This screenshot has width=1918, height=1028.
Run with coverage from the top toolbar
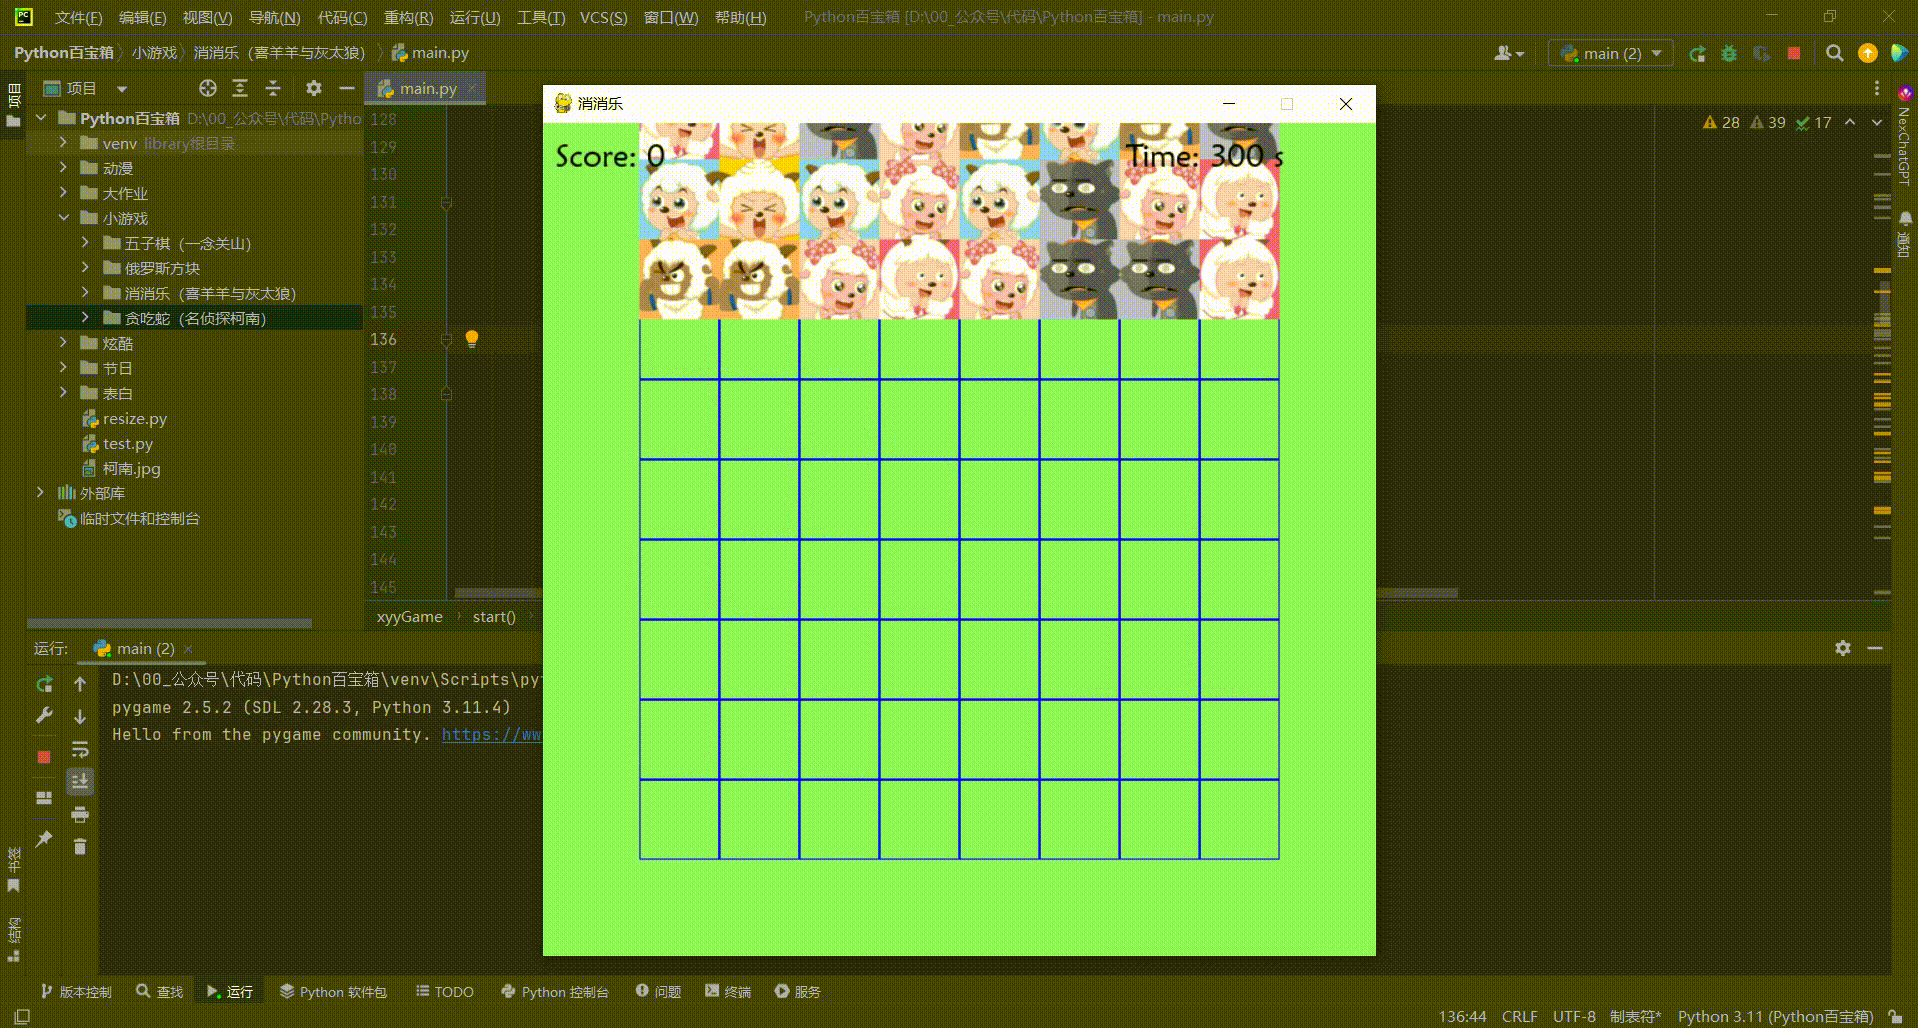pyautogui.click(x=1761, y=54)
